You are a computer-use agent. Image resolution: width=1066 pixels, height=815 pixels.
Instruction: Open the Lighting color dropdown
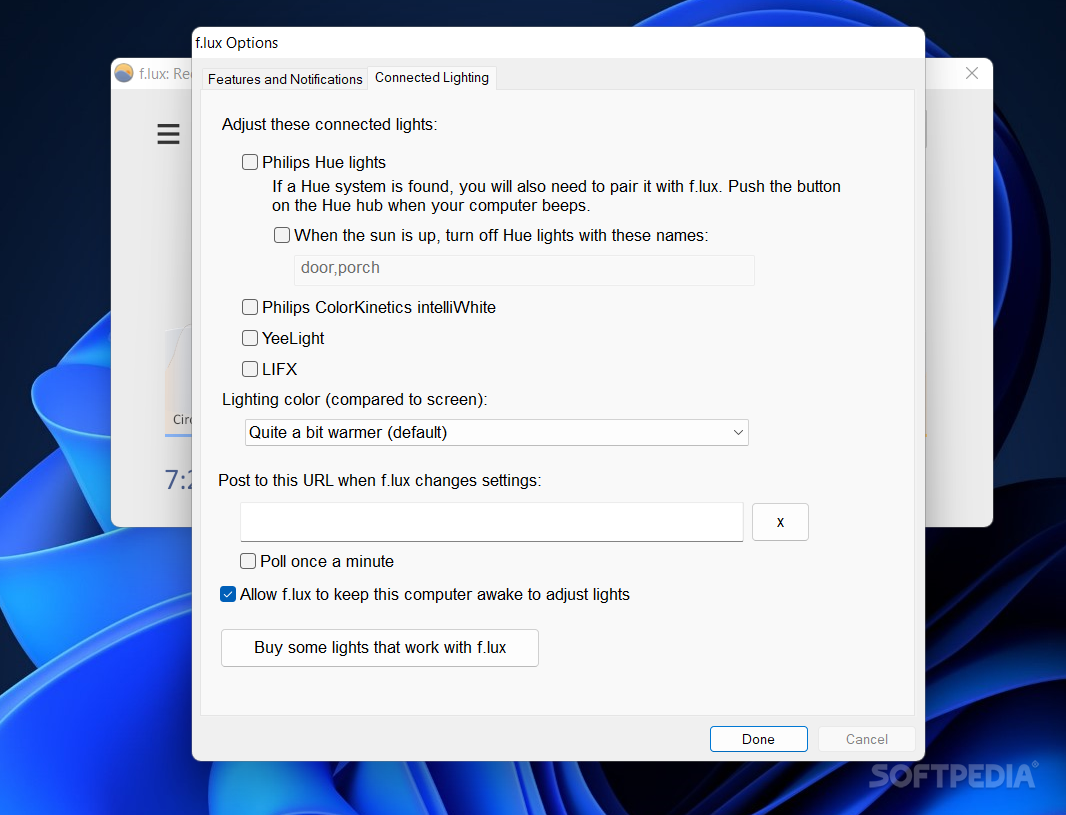[496, 432]
